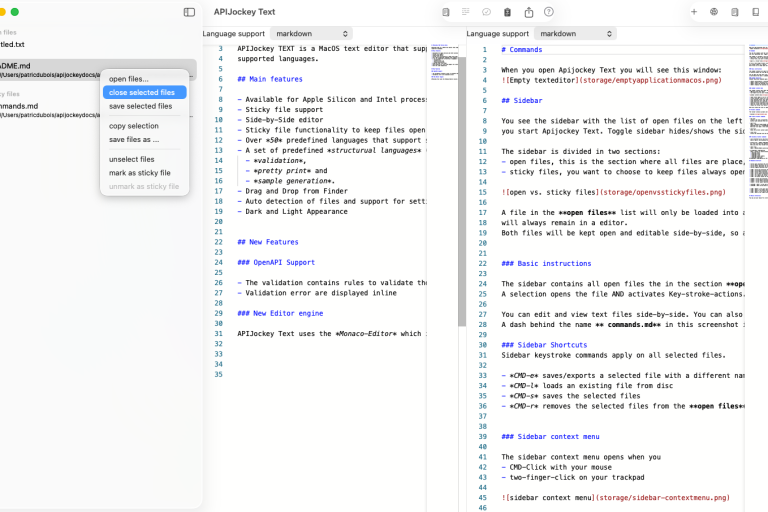Screen dimensions: 768x512
Task: Choose "save selected files" in context menu
Action: (x=140, y=106)
